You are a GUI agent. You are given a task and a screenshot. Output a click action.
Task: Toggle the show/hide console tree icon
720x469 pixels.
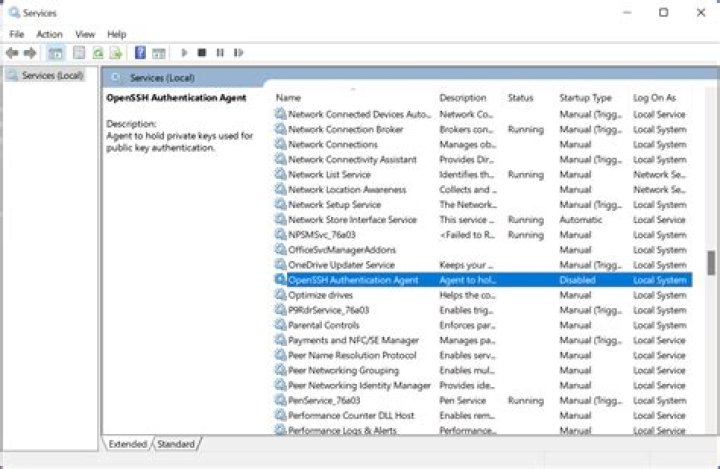point(56,52)
